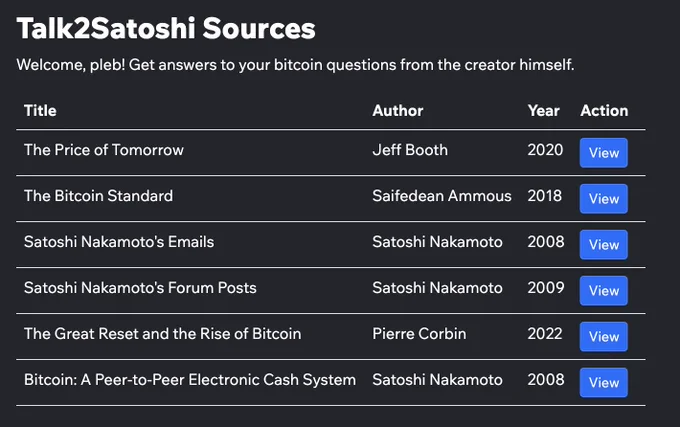Click View button for The Price of Tomorrow
Image resolution: width=680 pixels, height=427 pixels.
click(x=604, y=153)
